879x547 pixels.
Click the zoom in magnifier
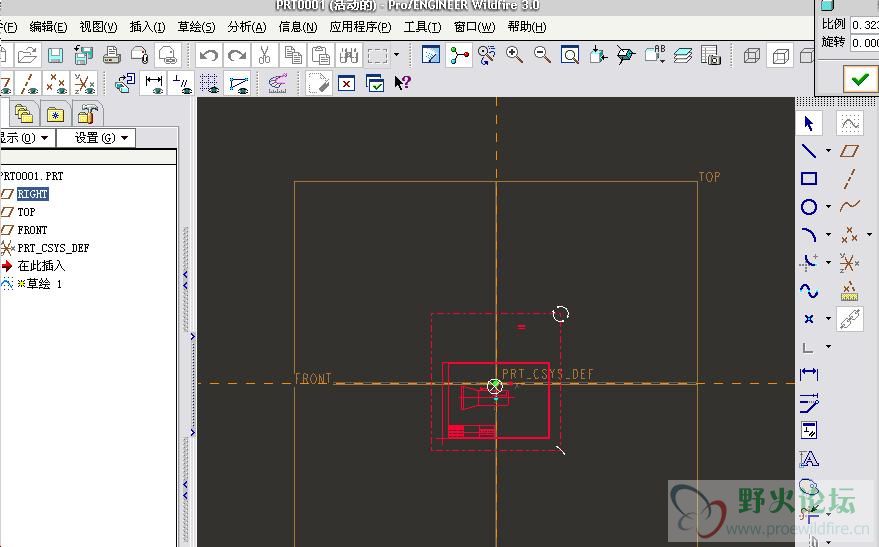pos(514,55)
